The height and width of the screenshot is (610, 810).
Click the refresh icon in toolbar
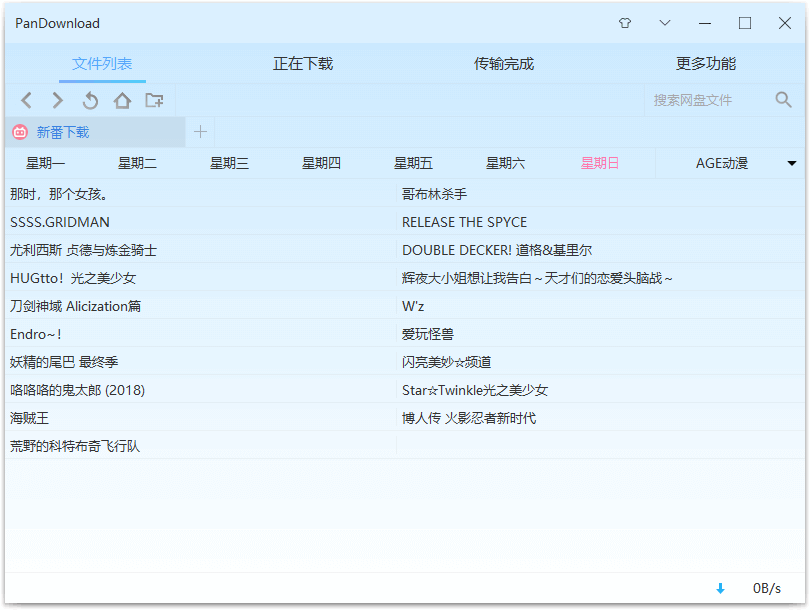(x=90, y=100)
